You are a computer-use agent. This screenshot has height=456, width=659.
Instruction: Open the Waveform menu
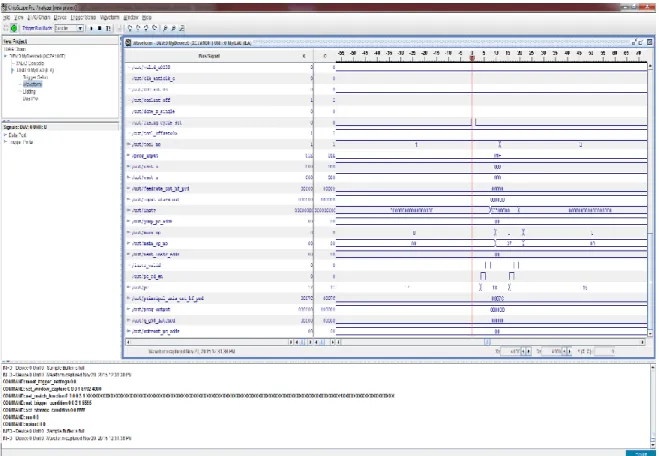coord(110,18)
